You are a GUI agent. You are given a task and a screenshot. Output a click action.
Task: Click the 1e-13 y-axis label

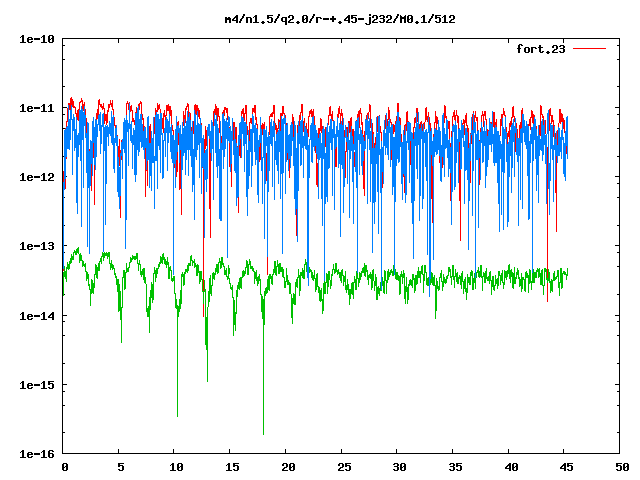click(37, 246)
